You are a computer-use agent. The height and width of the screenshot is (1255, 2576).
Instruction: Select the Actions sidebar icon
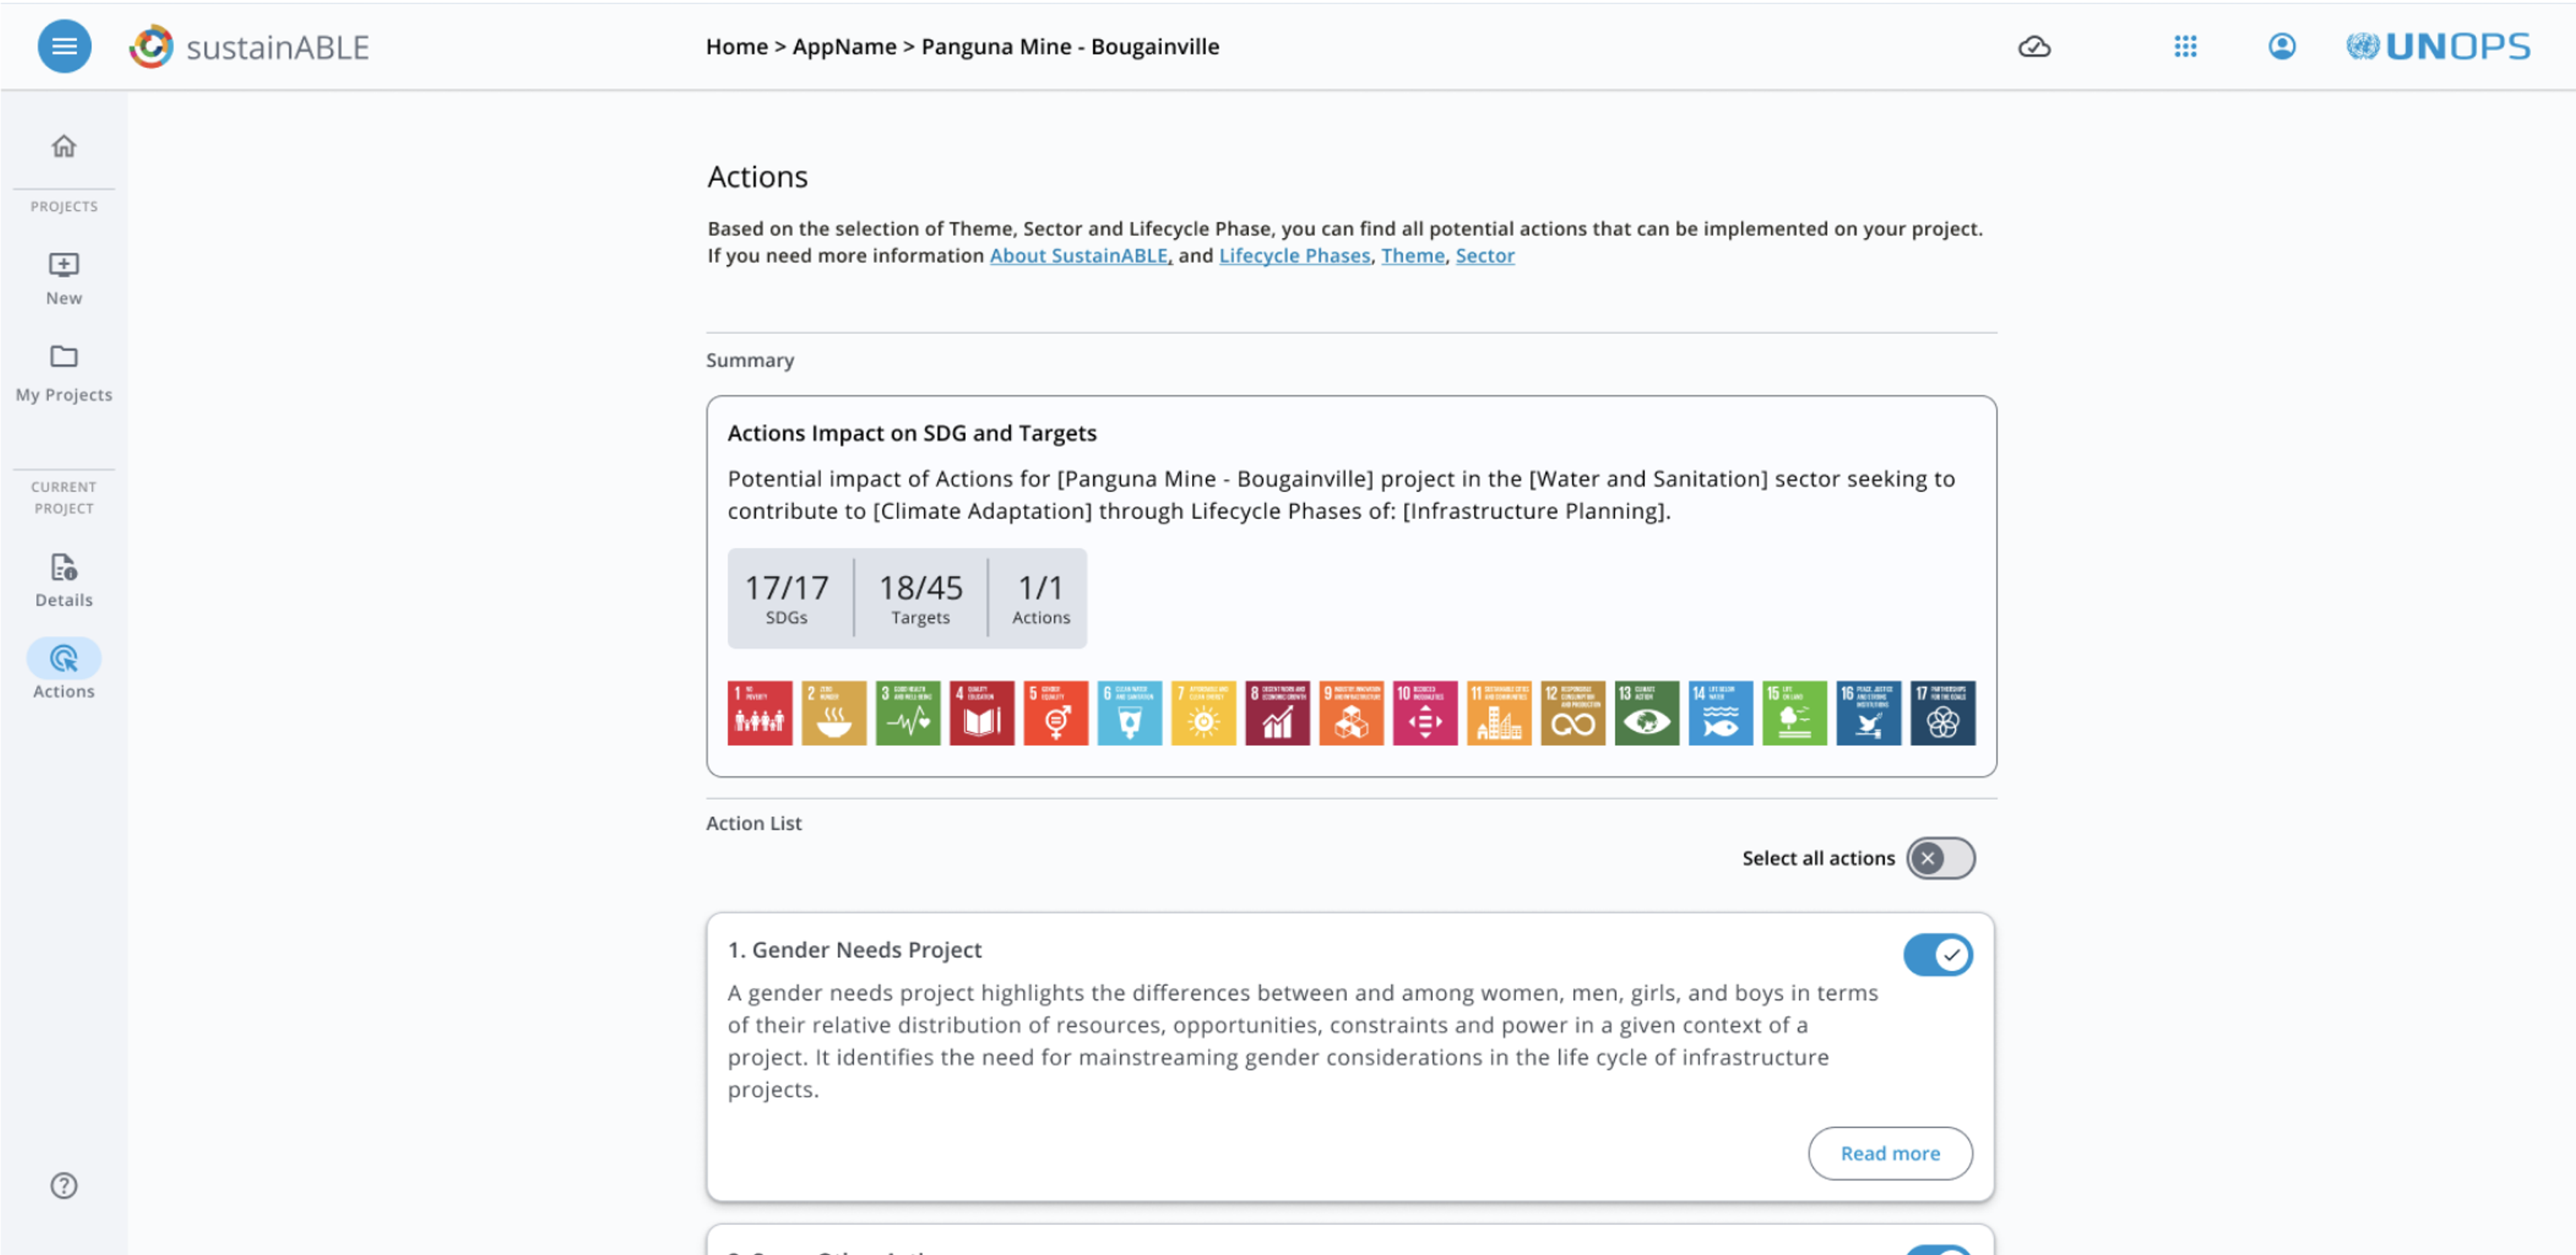[x=63, y=658]
